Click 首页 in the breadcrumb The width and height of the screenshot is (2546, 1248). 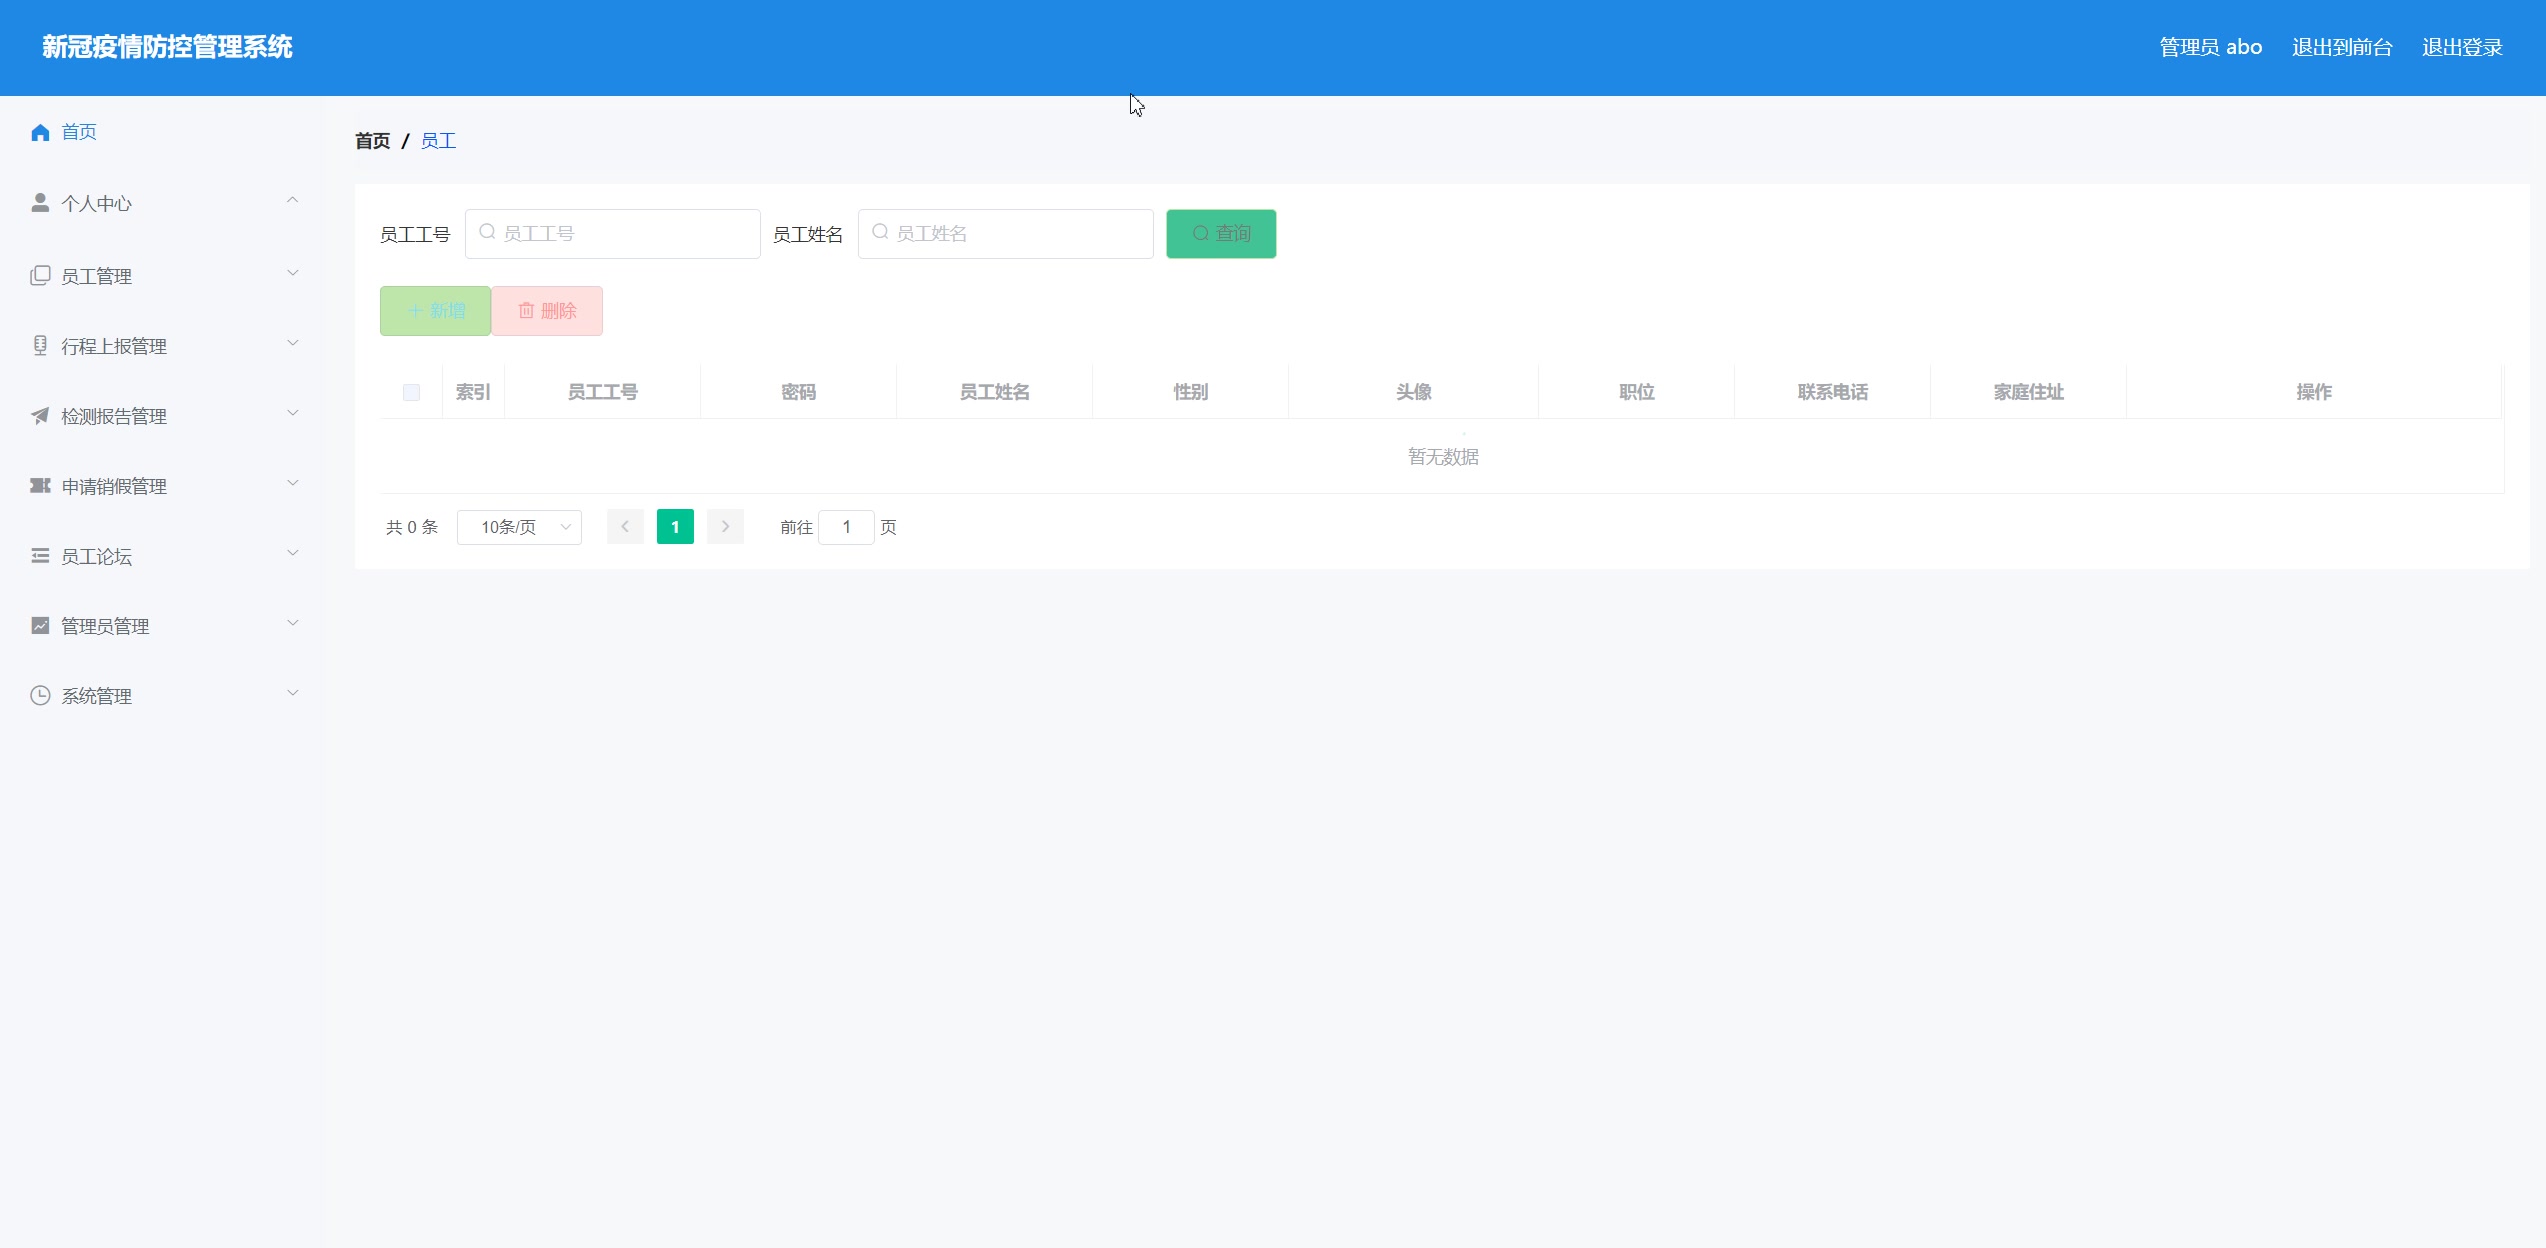tap(373, 141)
